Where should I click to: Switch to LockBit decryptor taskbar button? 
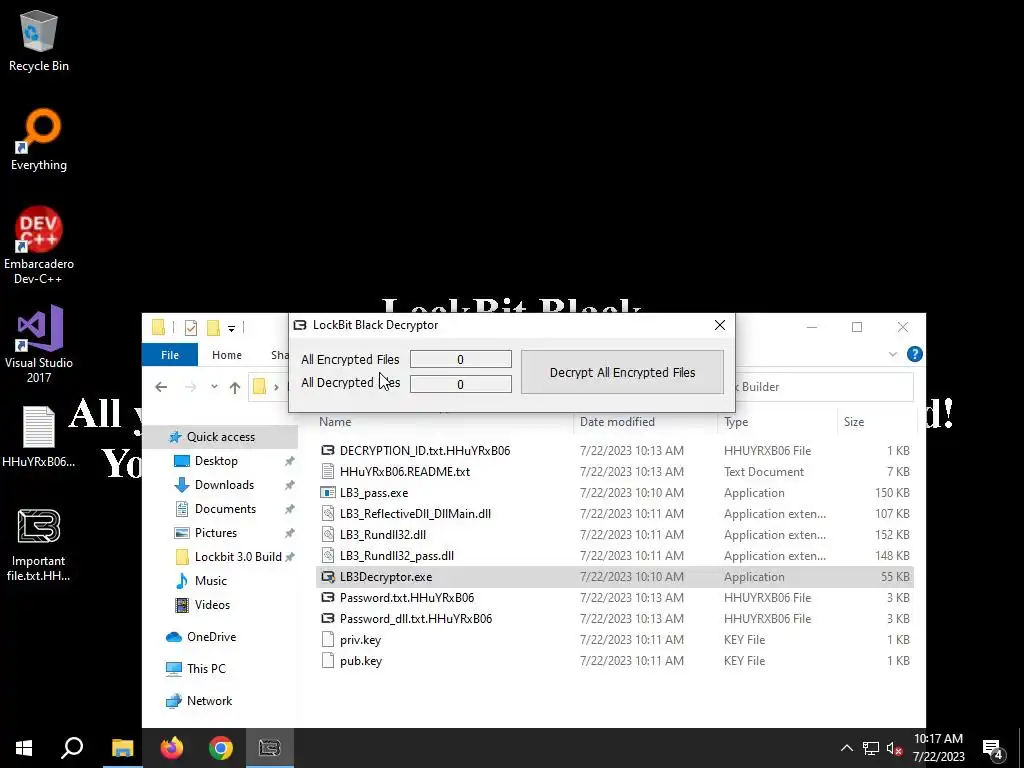click(270, 748)
